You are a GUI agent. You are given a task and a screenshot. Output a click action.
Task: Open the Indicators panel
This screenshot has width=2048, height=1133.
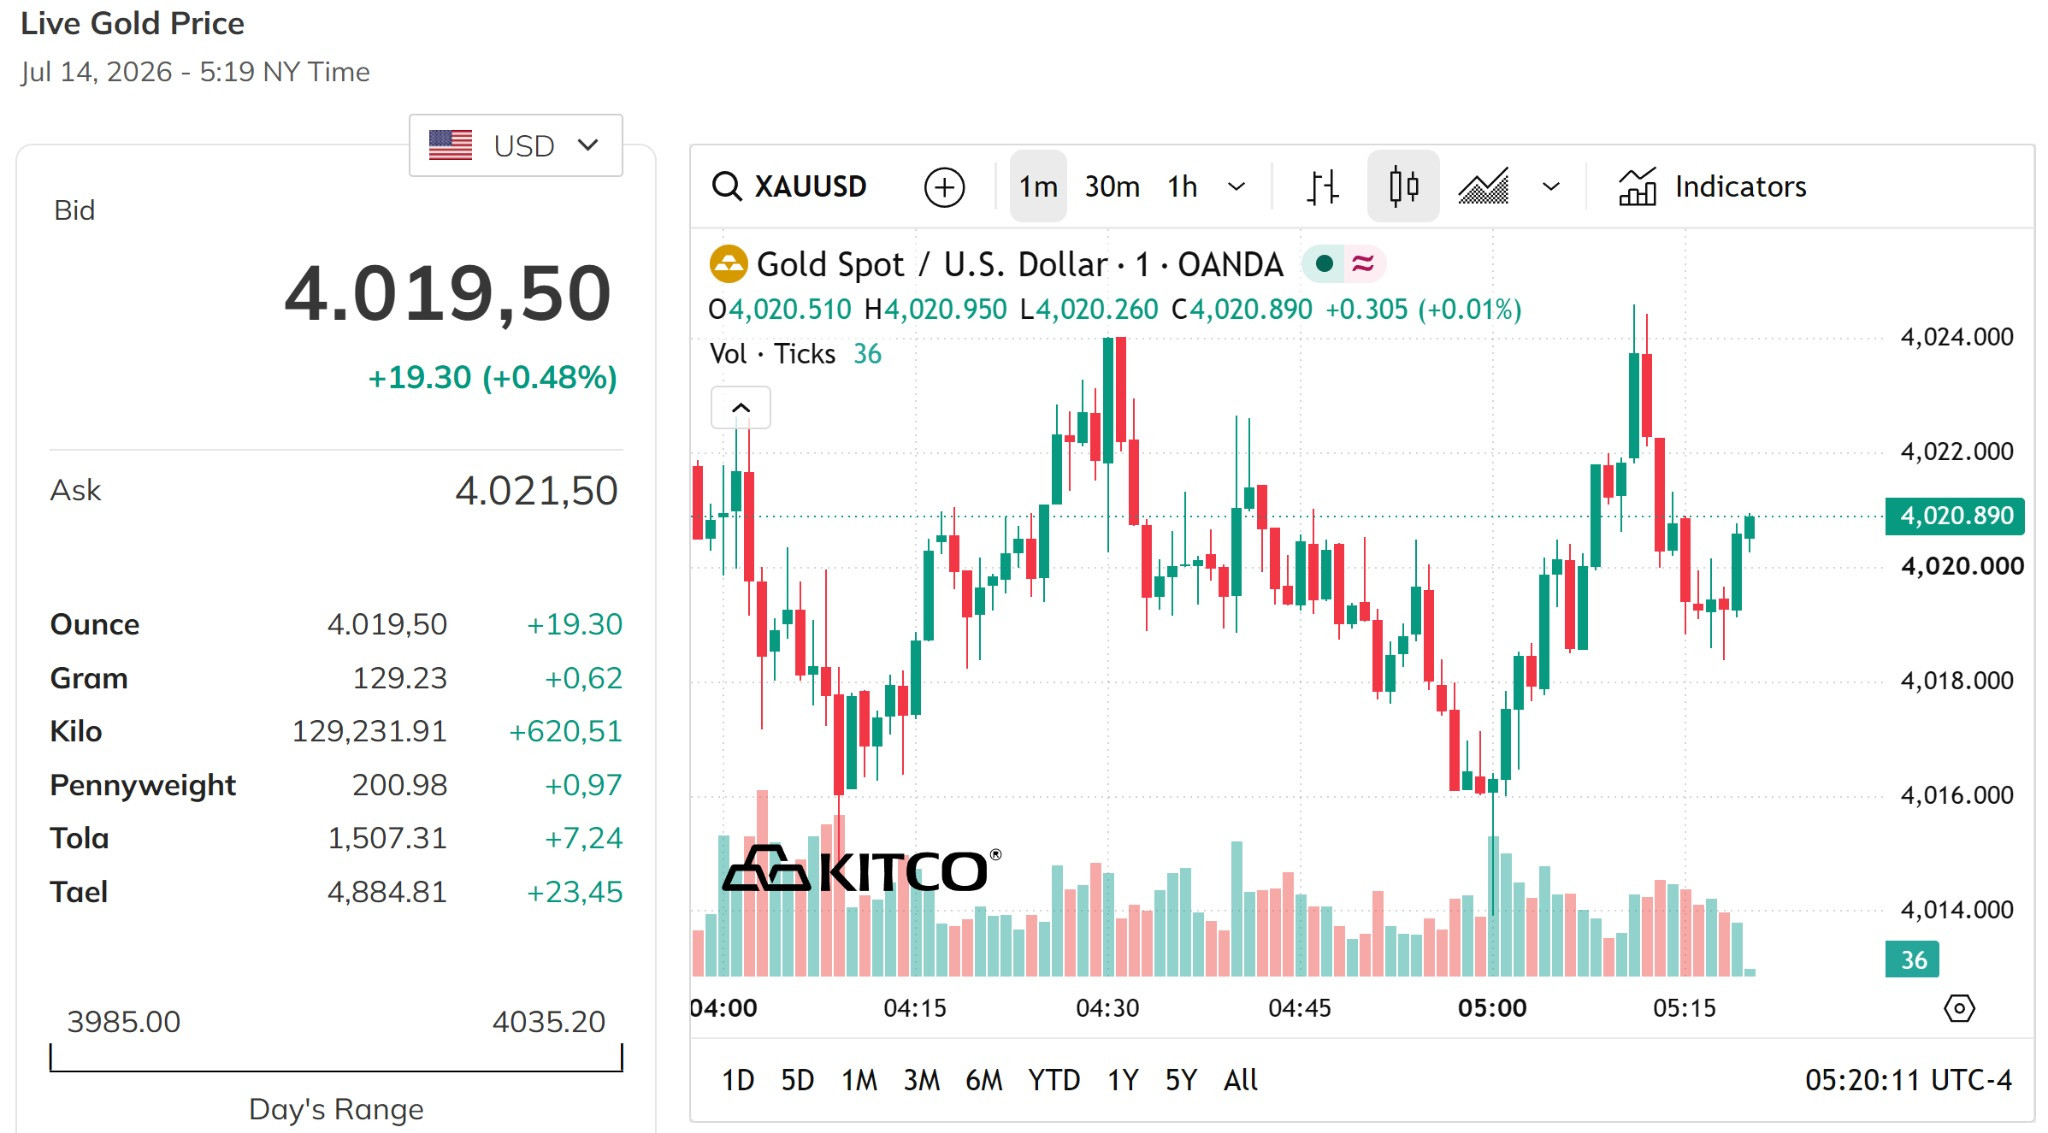click(x=1712, y=186)
